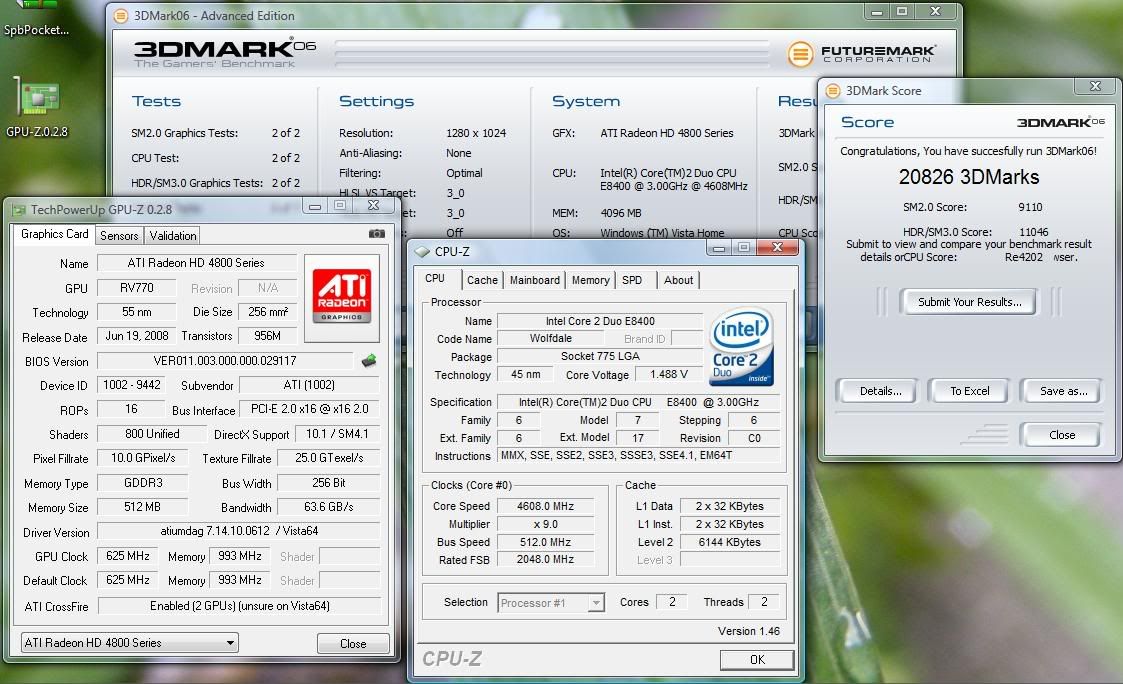Close the CPU-Z window with the red X
1123x684 pixels.
(x=777, y=248)
